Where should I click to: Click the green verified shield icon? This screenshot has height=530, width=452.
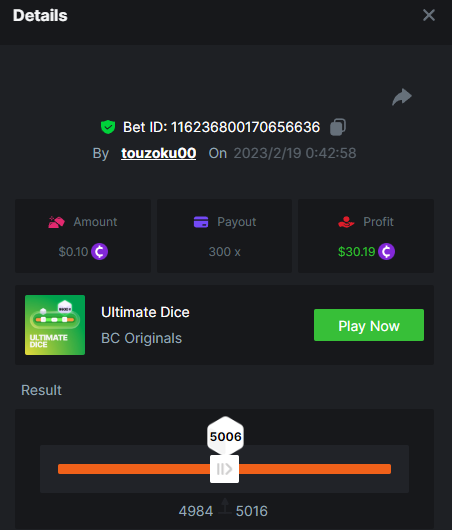(x=108, y=127)
